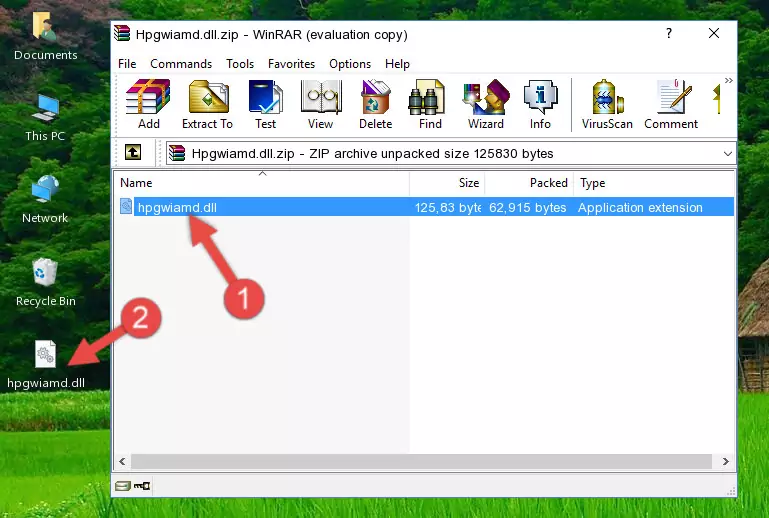Close the WinRAR window
Screen dimensions: 769x518
tap(714, 33)
